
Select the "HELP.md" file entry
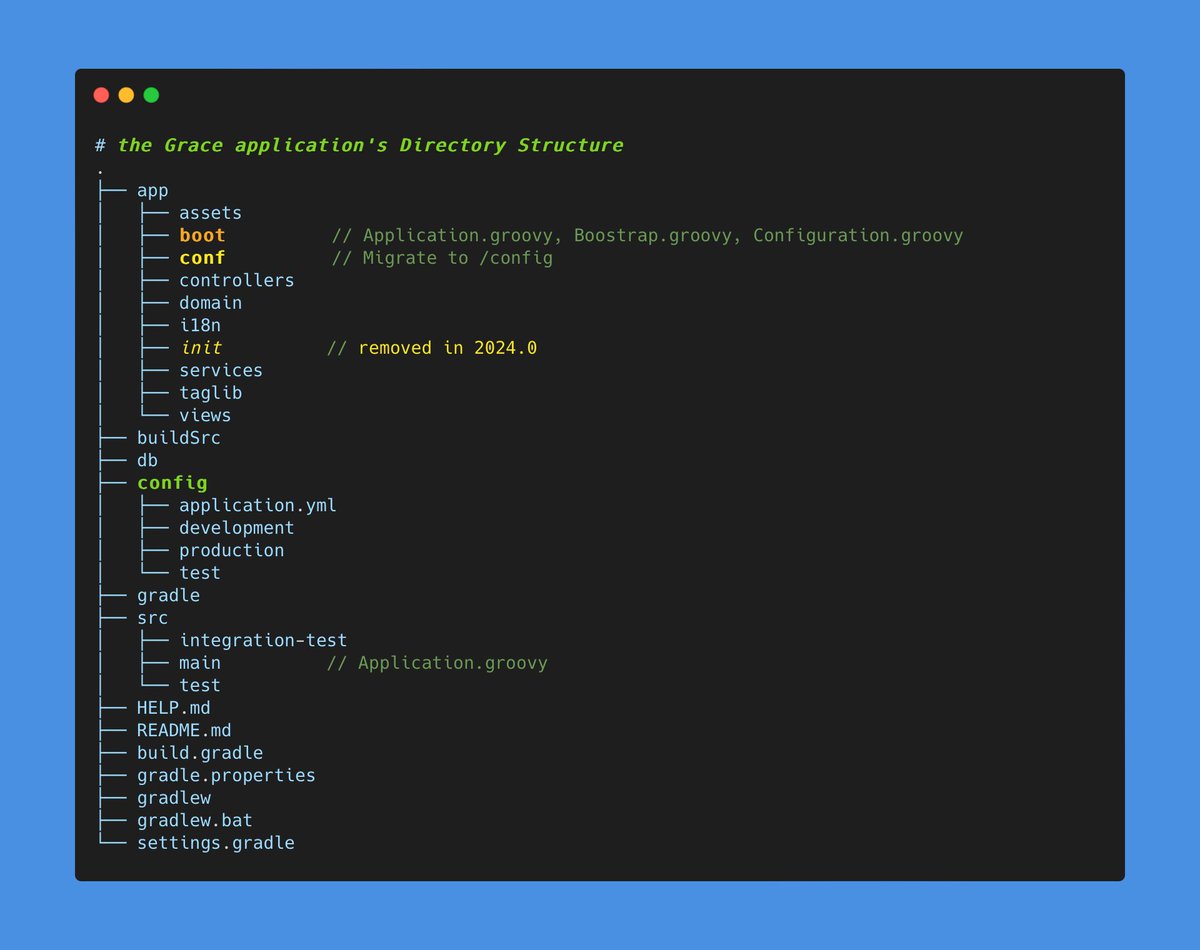pyautogui.click(x=174, y=708)
